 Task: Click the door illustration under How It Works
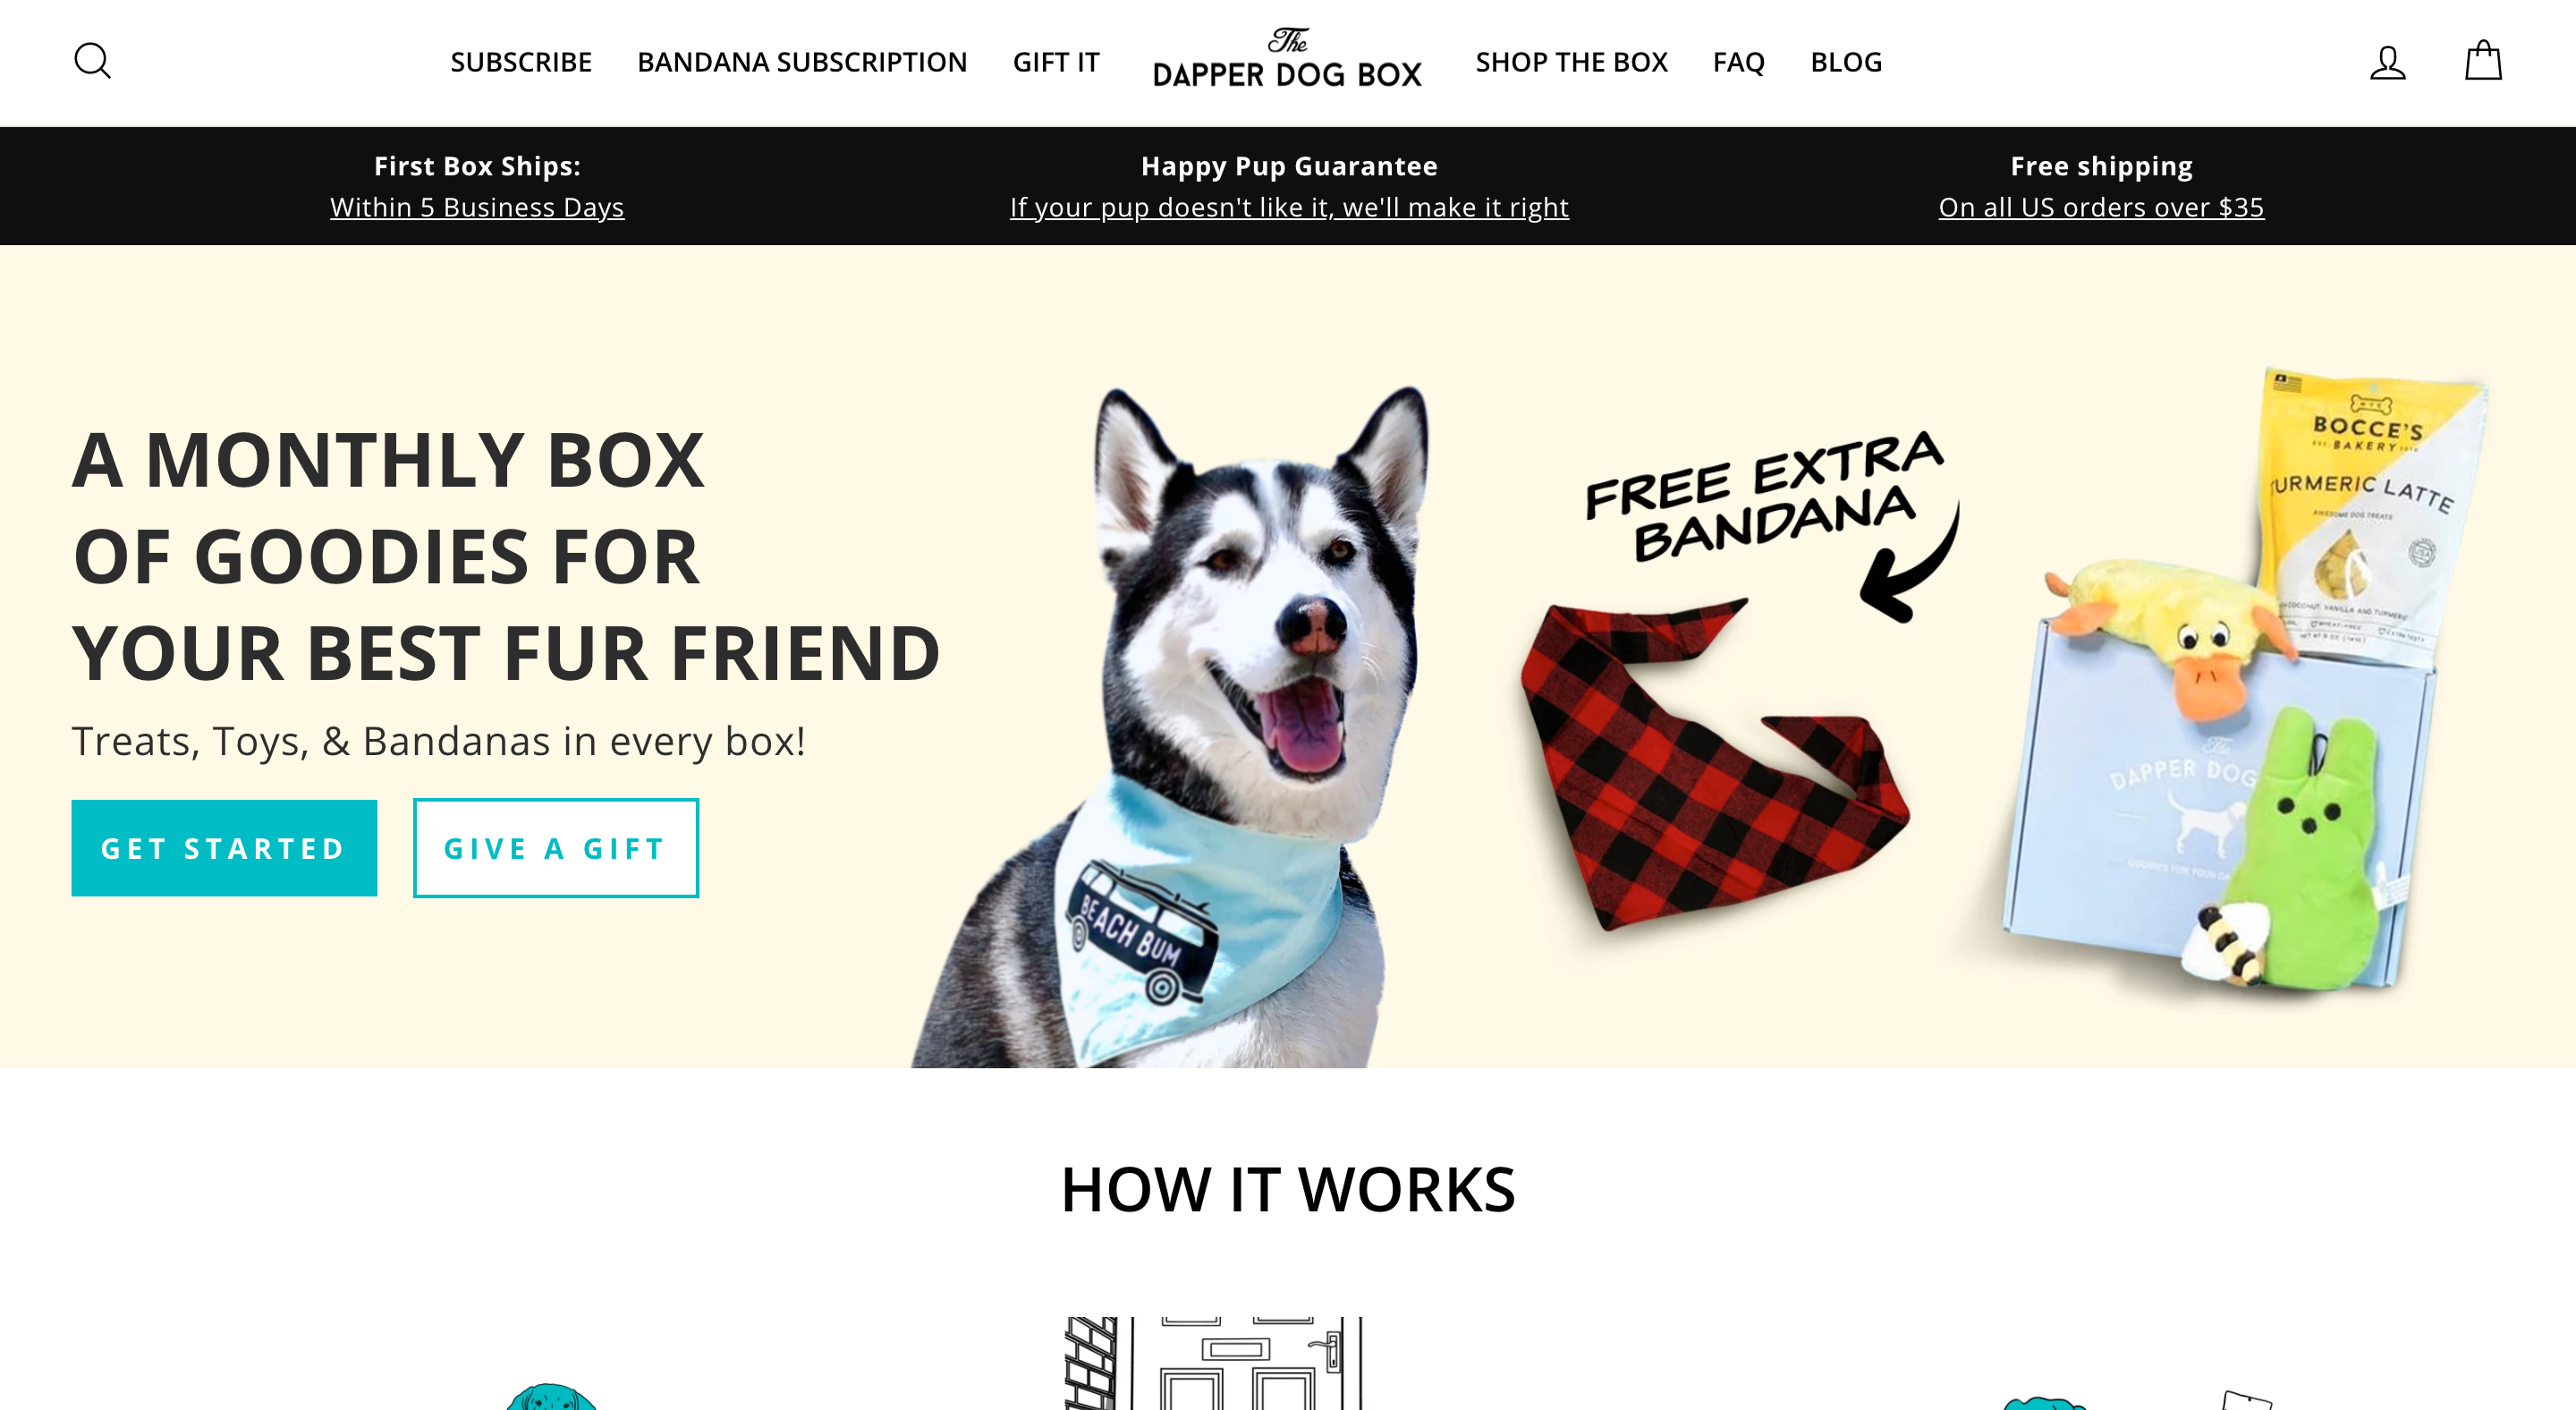pyautogui.click(x=1213, y=1363)
